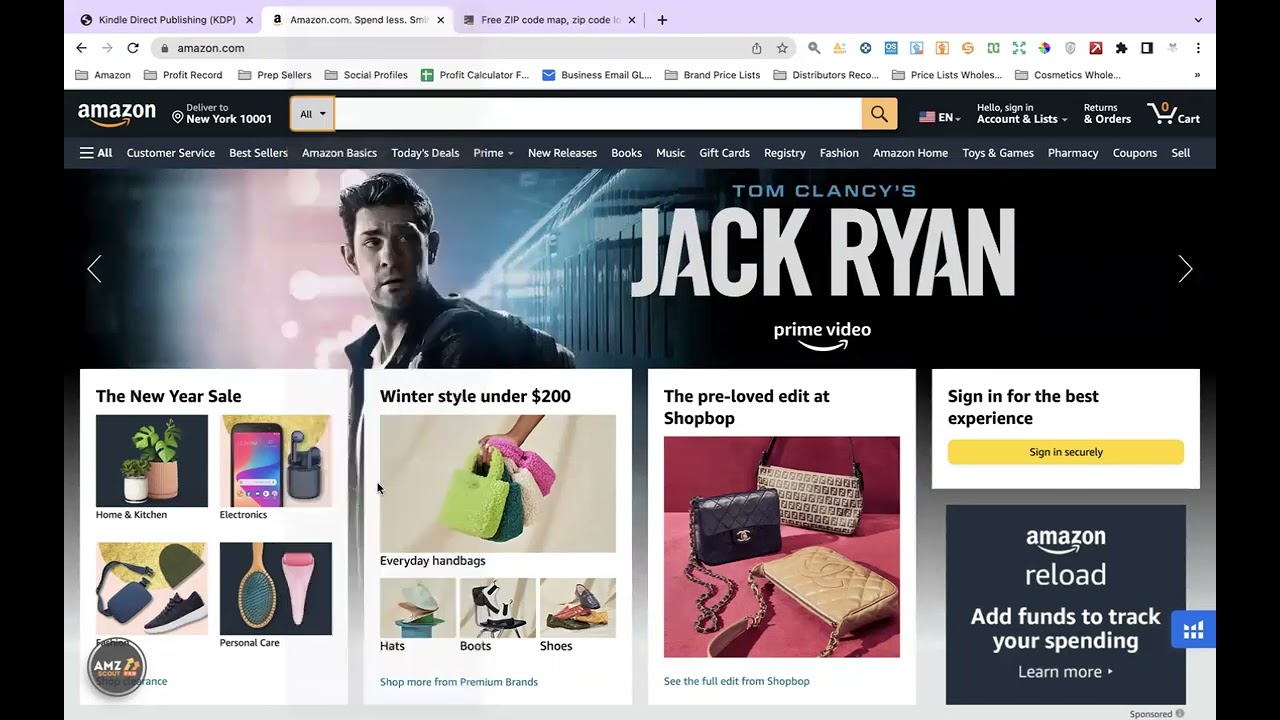
Task: Open a new browser tab
Action: [662, 20]
